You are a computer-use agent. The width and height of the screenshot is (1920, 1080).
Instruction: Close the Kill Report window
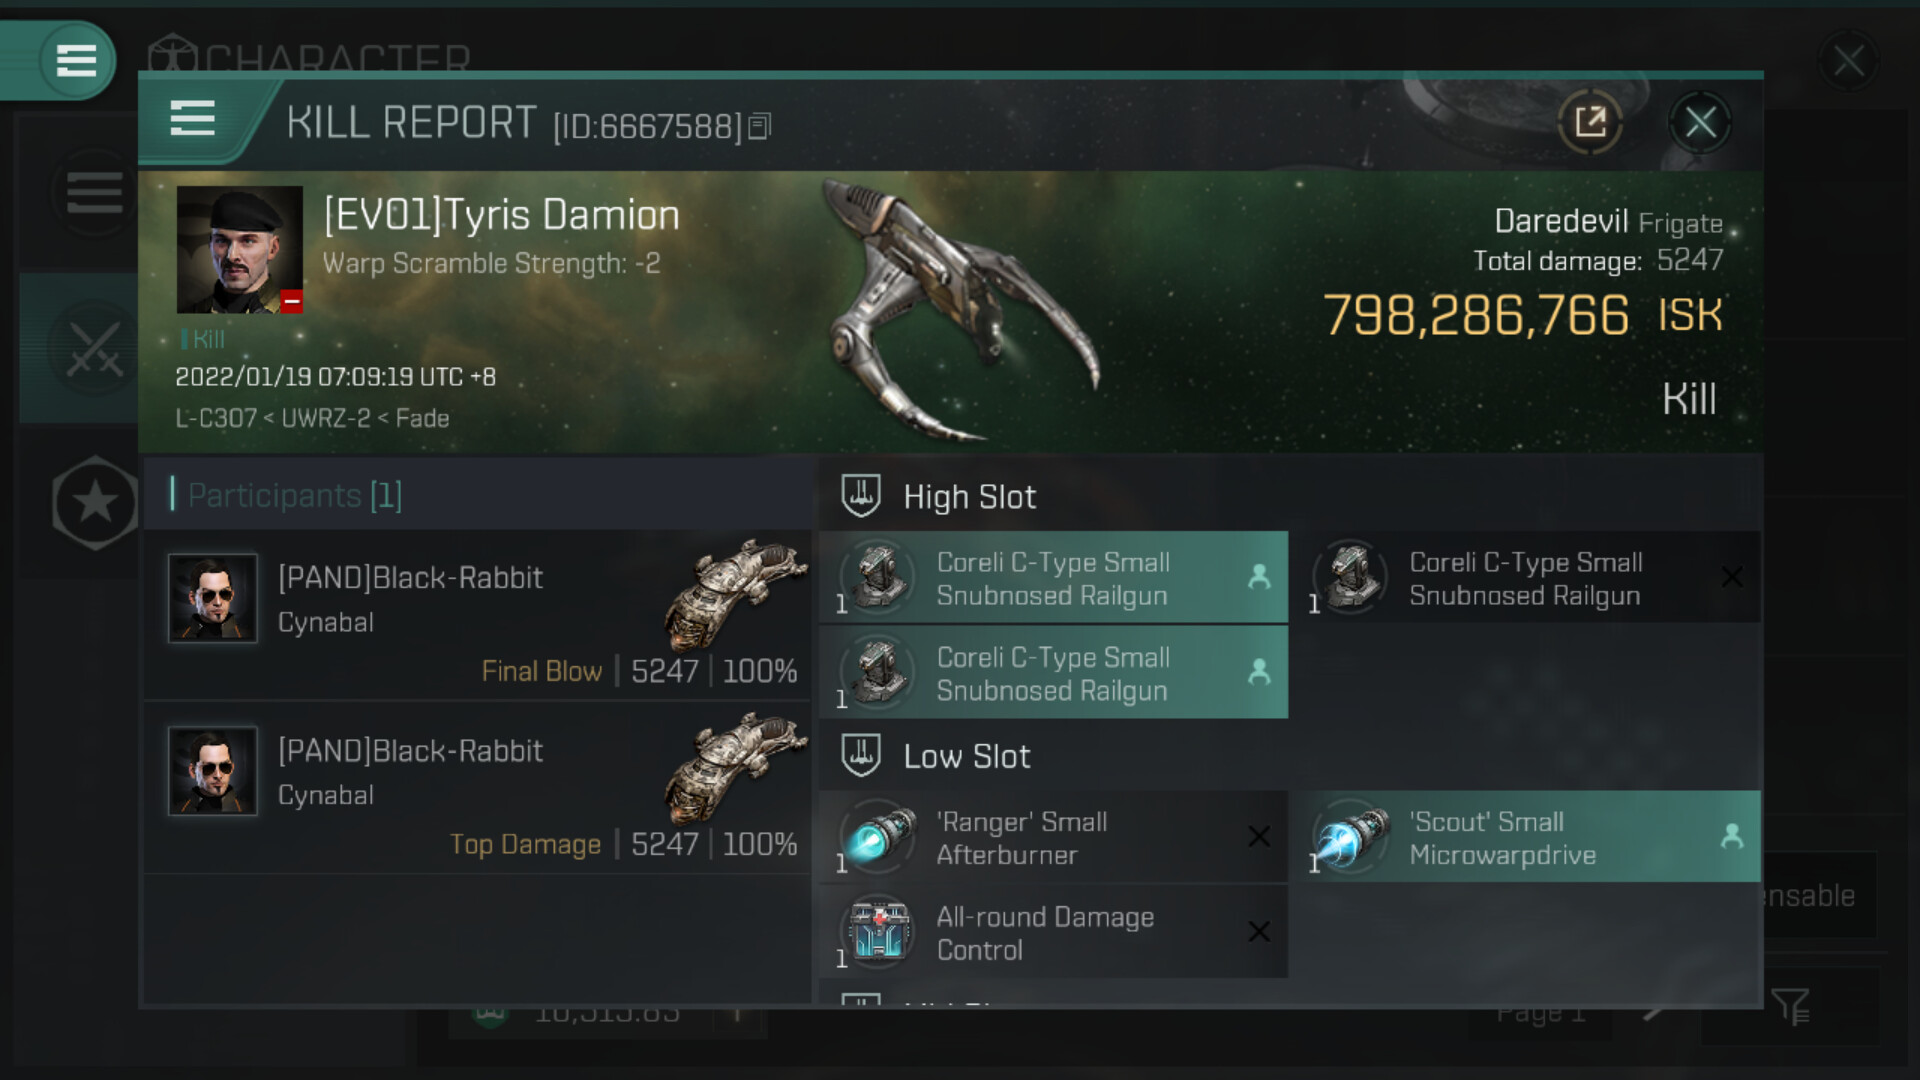pyautogui.click(x=1700, y=122)
